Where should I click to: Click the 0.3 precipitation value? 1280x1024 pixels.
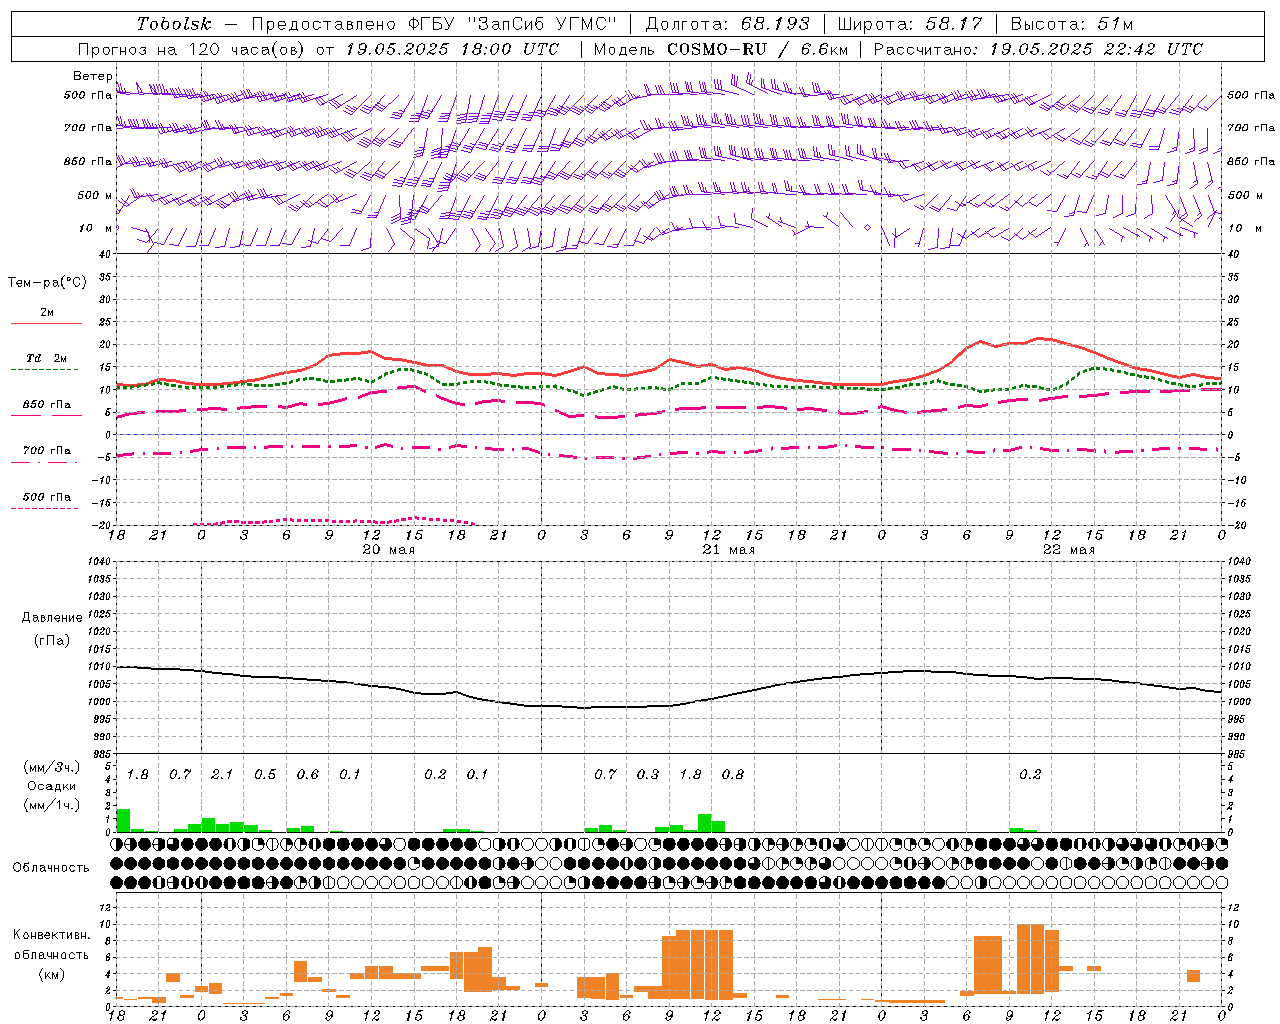[x=648, y=775]
